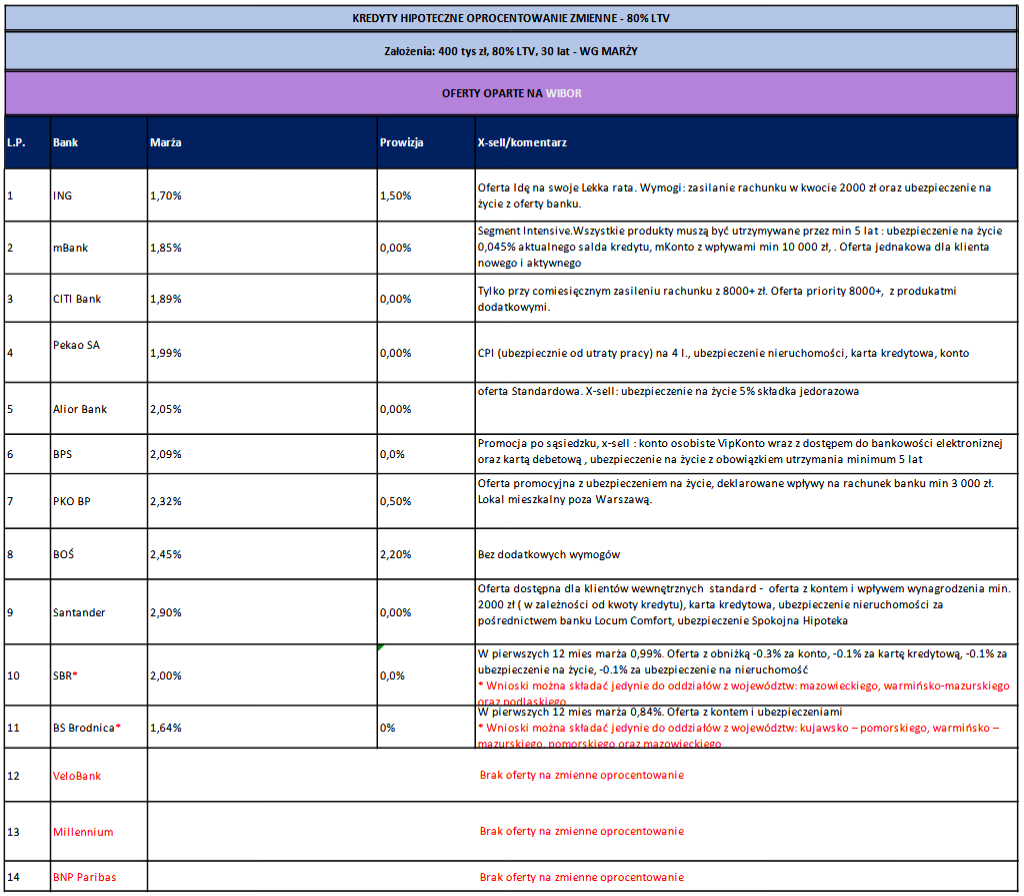1024x896 pixels.
Task: Select the Założenia assumptions row
Action: (x=512, y=50)
